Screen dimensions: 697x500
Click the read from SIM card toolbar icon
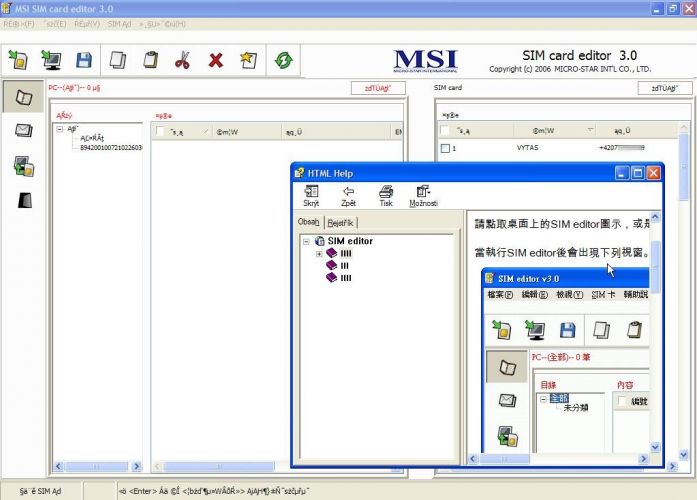pyautogui.click(x=18, y=60)
